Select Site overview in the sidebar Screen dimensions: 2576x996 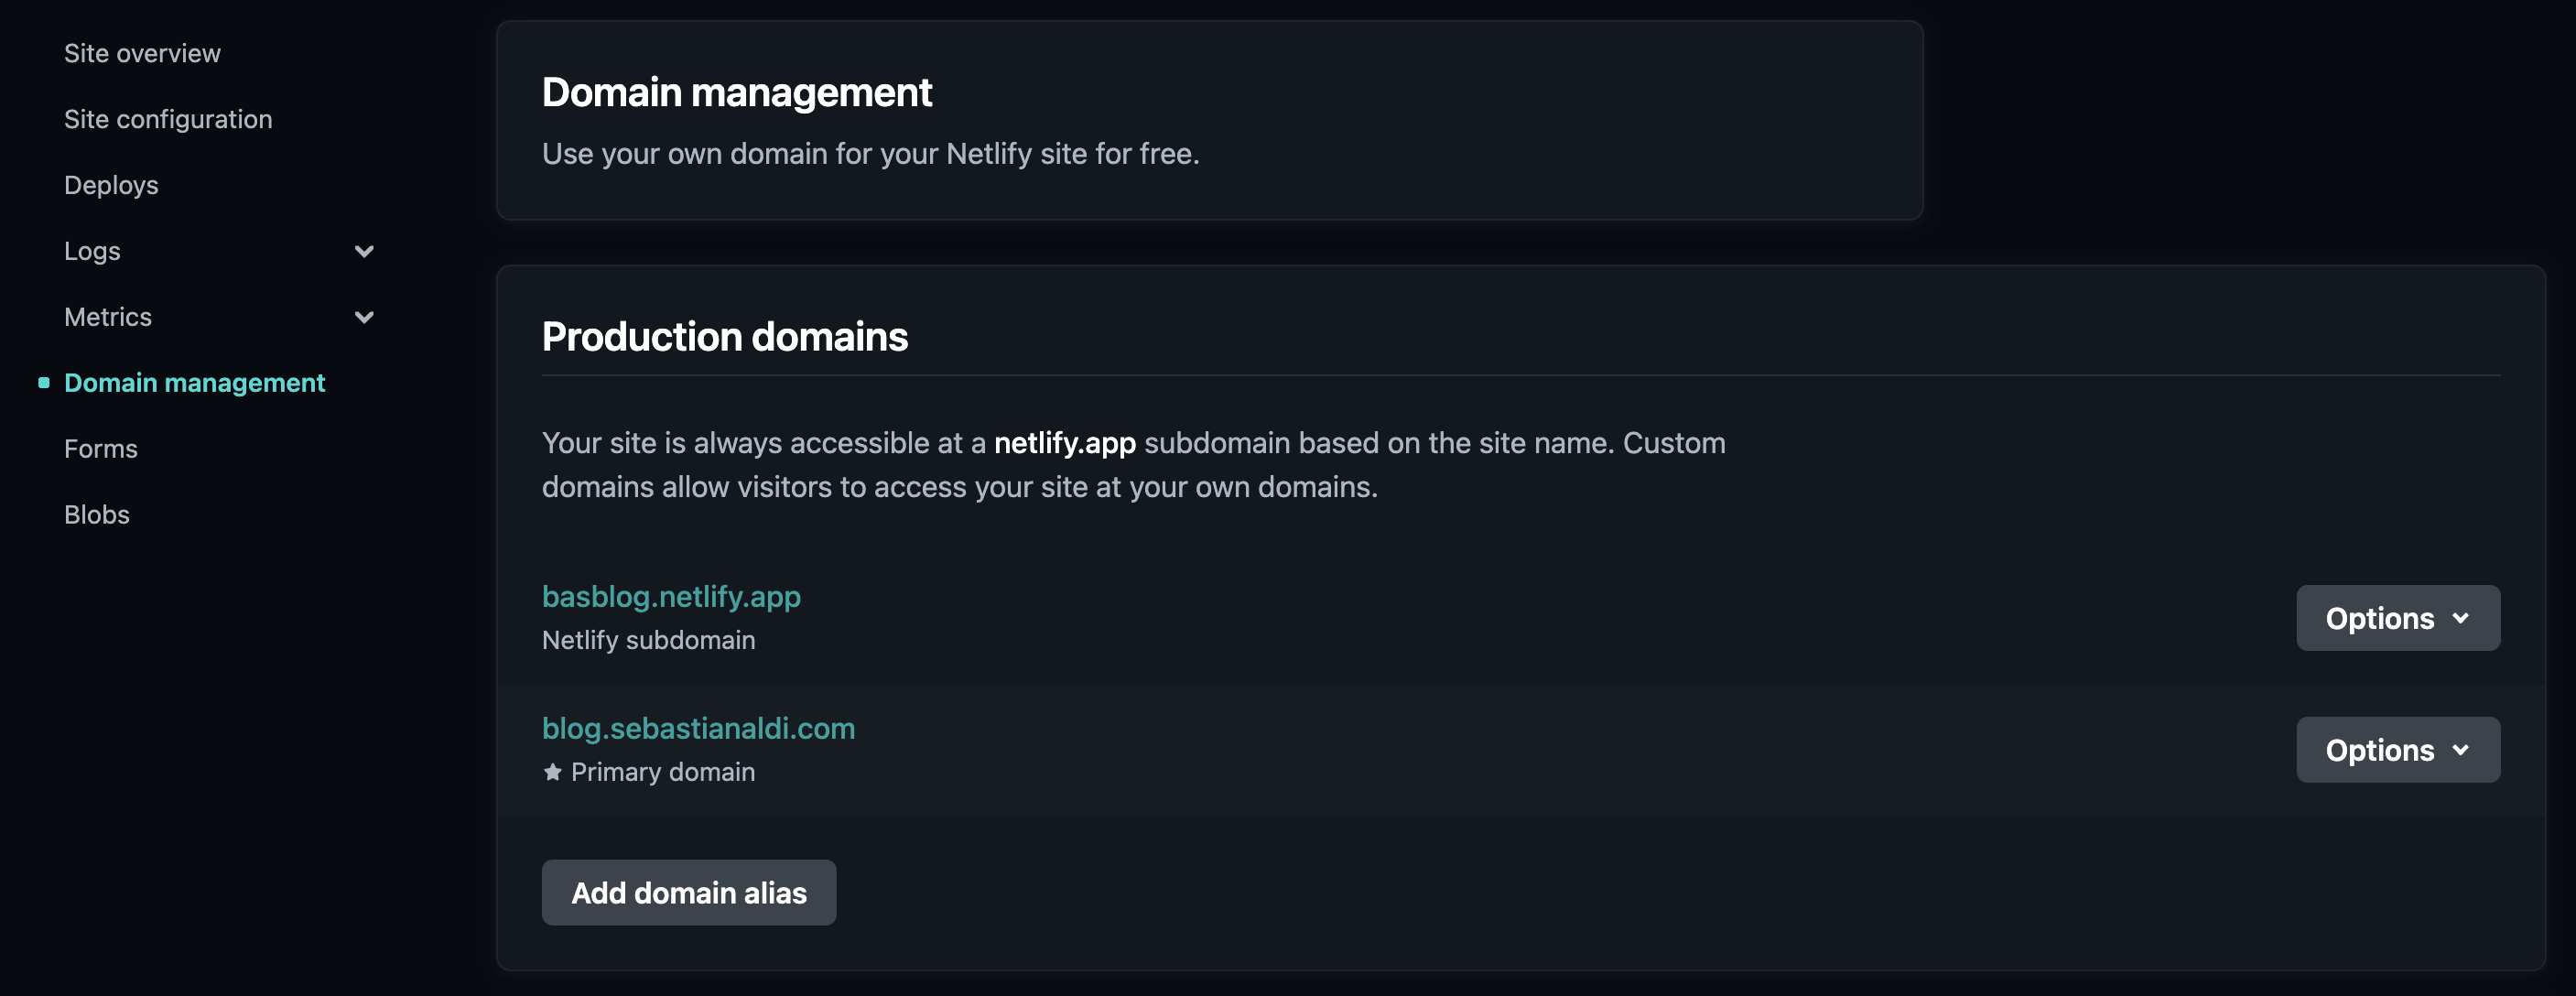142,53
